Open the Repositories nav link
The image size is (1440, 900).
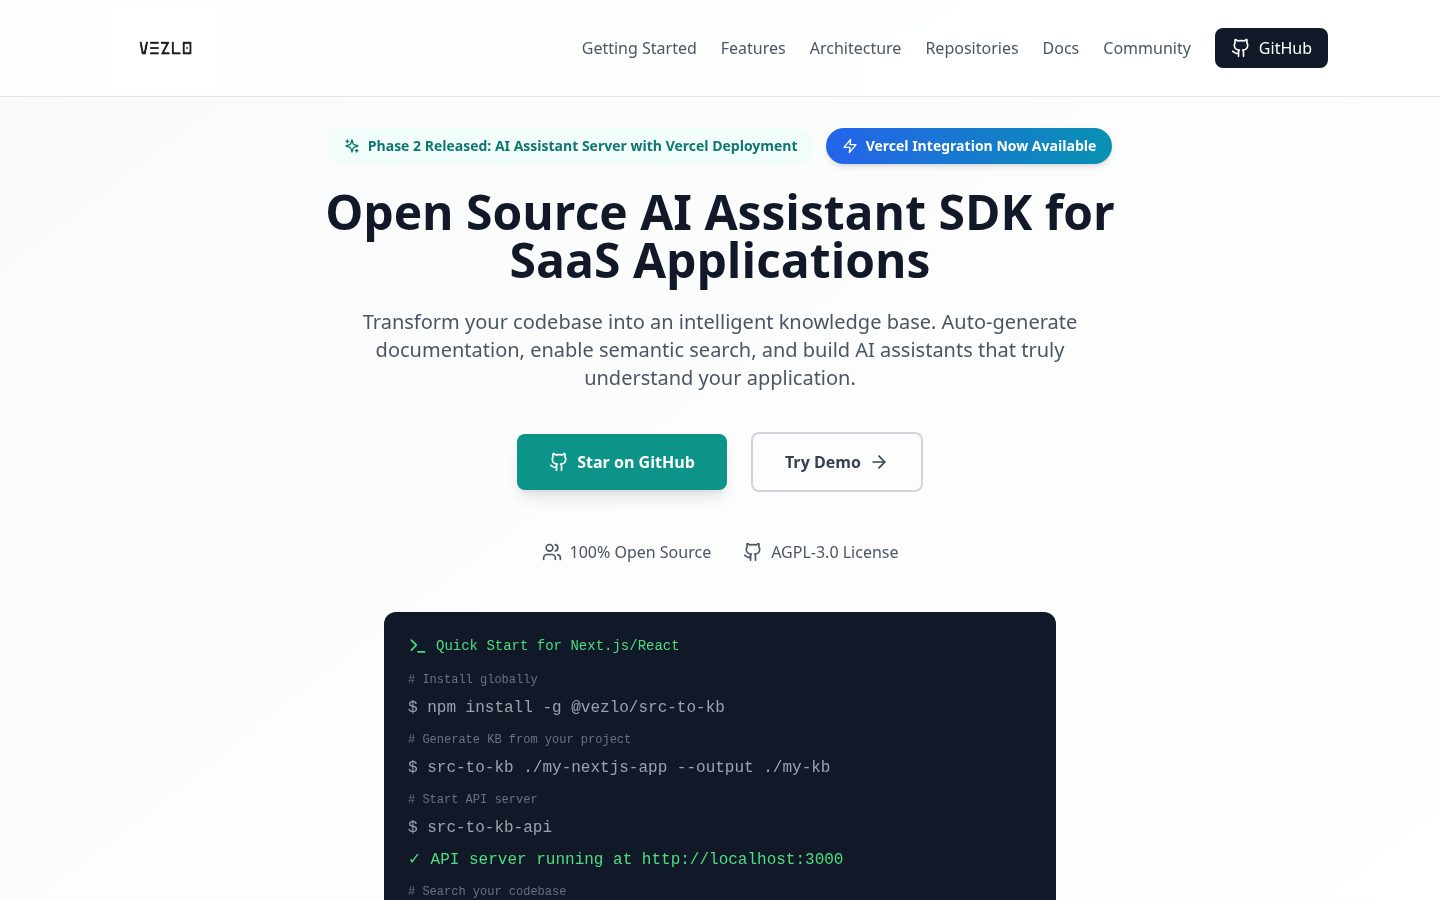coord(972,48)
